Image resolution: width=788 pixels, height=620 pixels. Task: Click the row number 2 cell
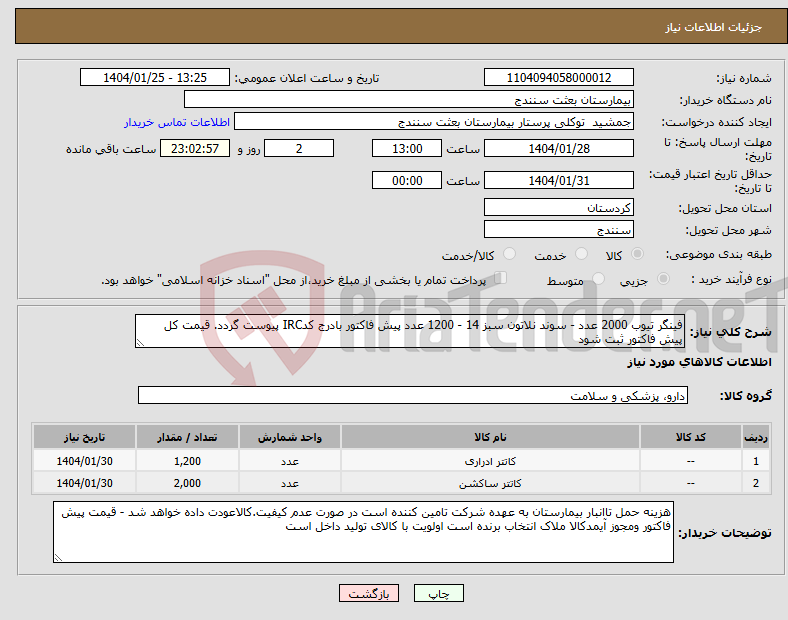tap(755, 483)
